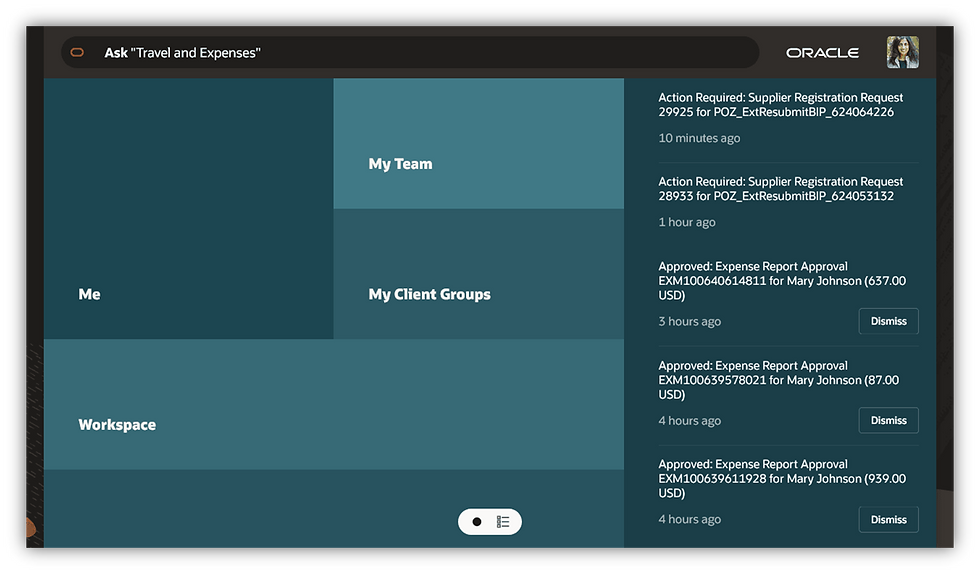Image resolution: width=980 pixels, height=574 pixels.
Task: Open Supplier Registration Request 28933 notification
Action: (x=781, y=189)
